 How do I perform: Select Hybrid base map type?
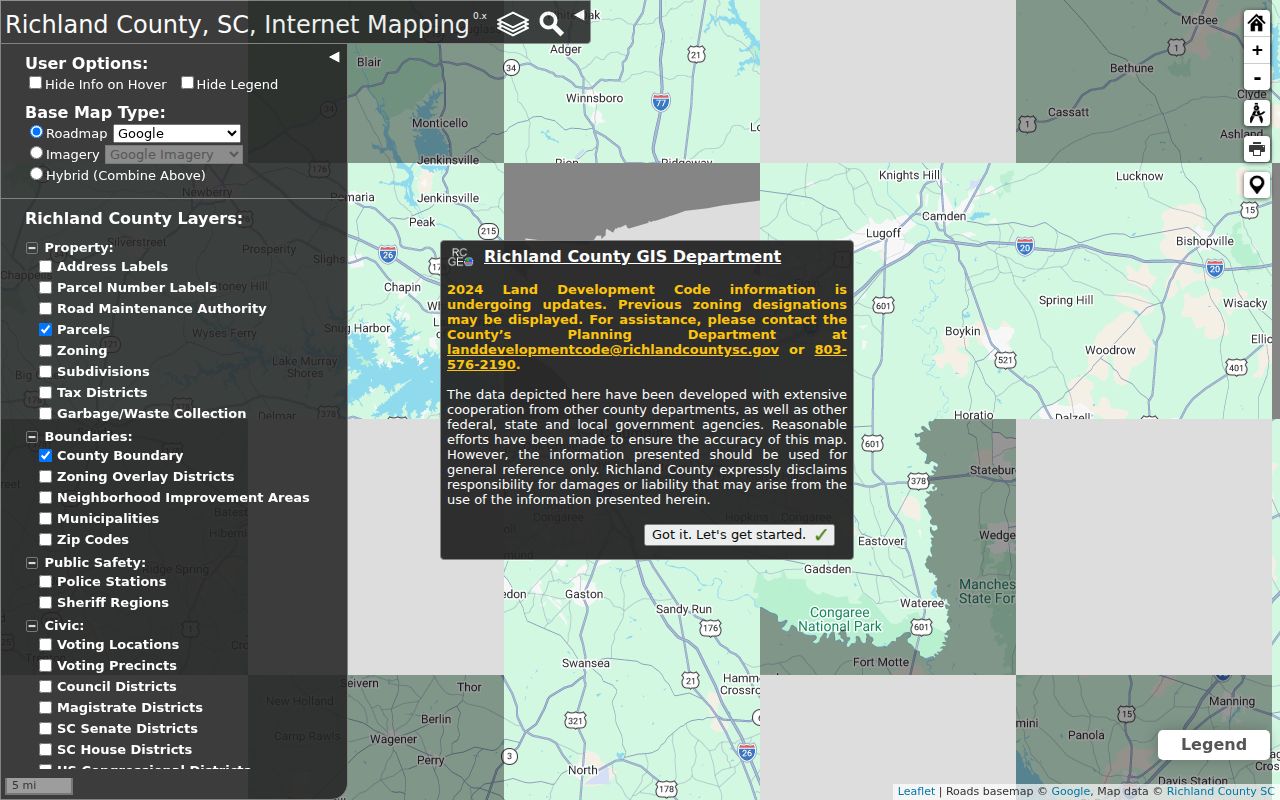(x=37, y=174)
